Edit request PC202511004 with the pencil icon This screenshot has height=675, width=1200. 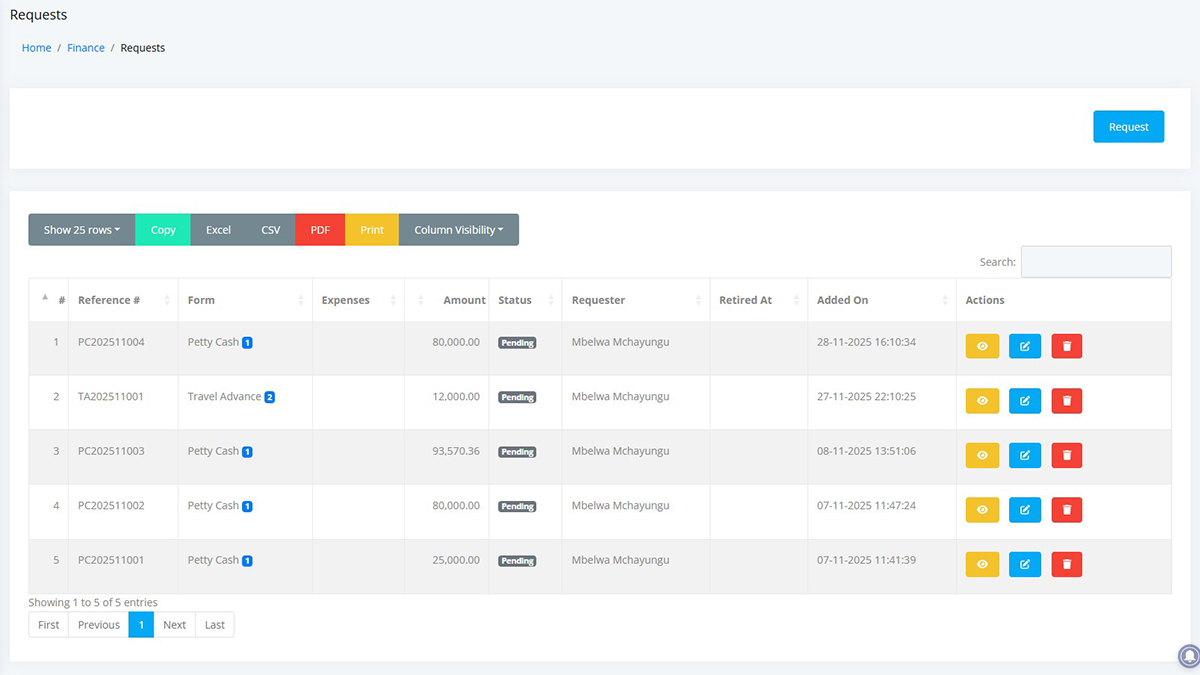click(1025, 346)
